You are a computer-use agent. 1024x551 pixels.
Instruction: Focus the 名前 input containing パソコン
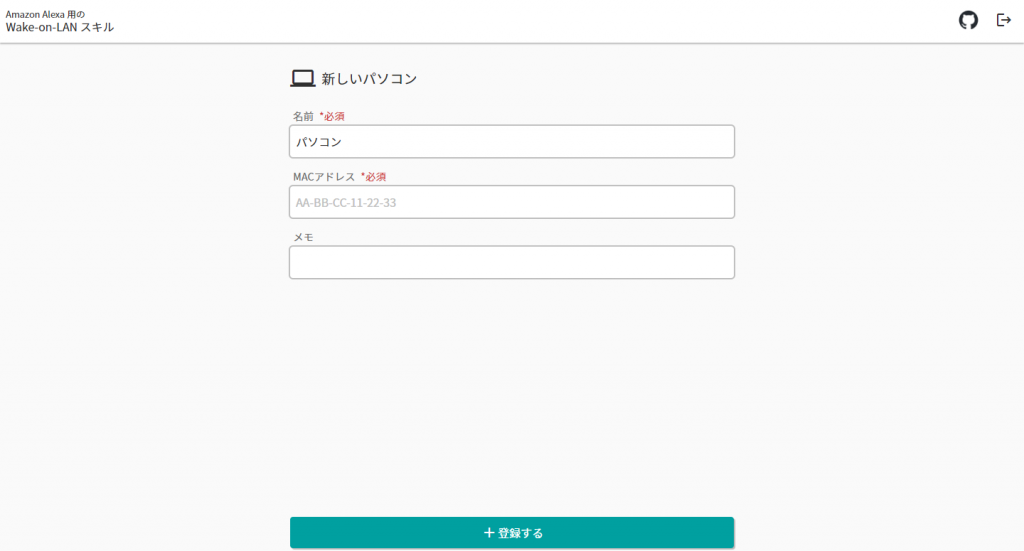[x=512, y=142]
